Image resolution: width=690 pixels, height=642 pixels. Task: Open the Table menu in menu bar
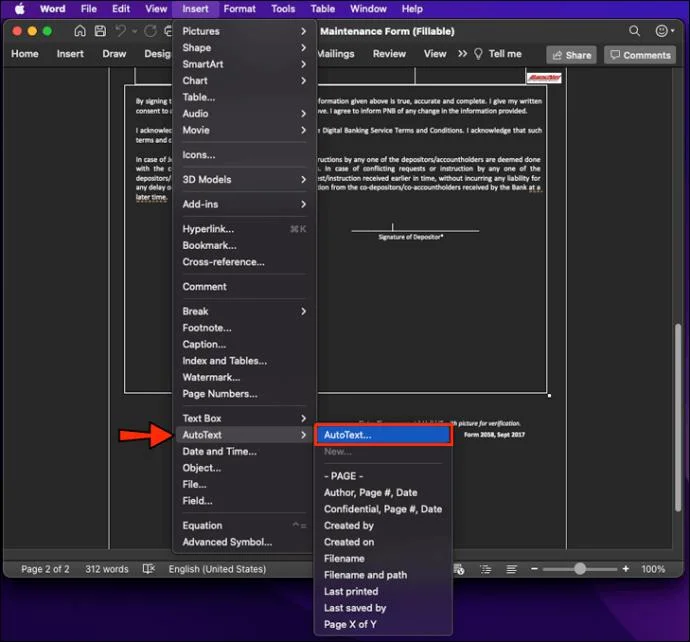(x=323, y=9)
